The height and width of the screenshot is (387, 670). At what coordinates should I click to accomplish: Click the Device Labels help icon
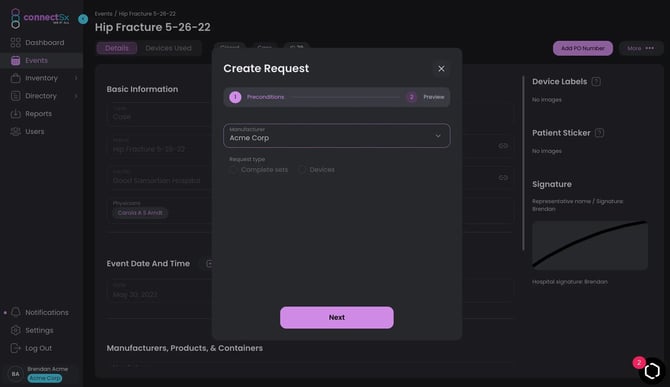point(596,81)
